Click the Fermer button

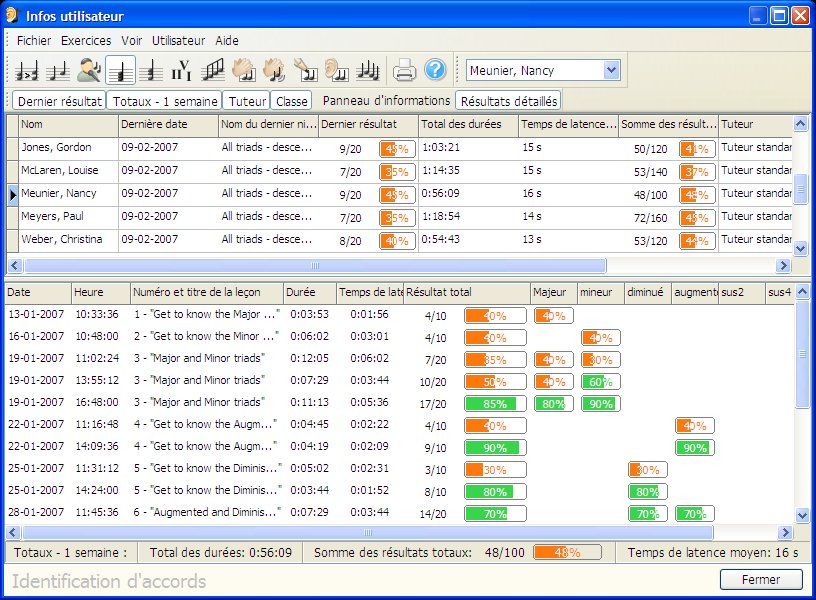coord(761,580)
